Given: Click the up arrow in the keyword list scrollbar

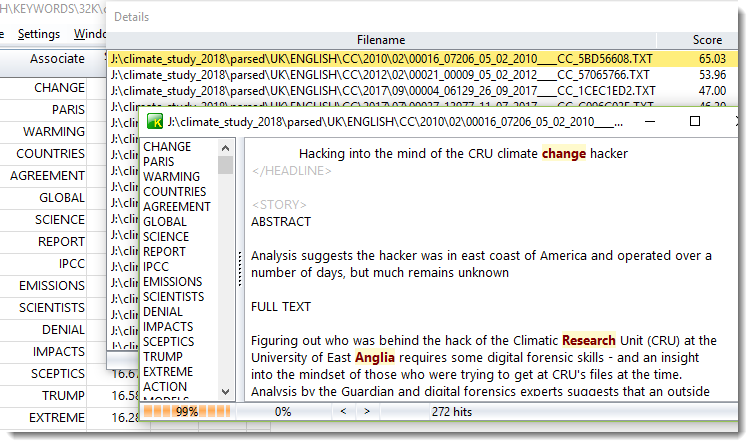Looking at the screenshot, I should 225,148.
